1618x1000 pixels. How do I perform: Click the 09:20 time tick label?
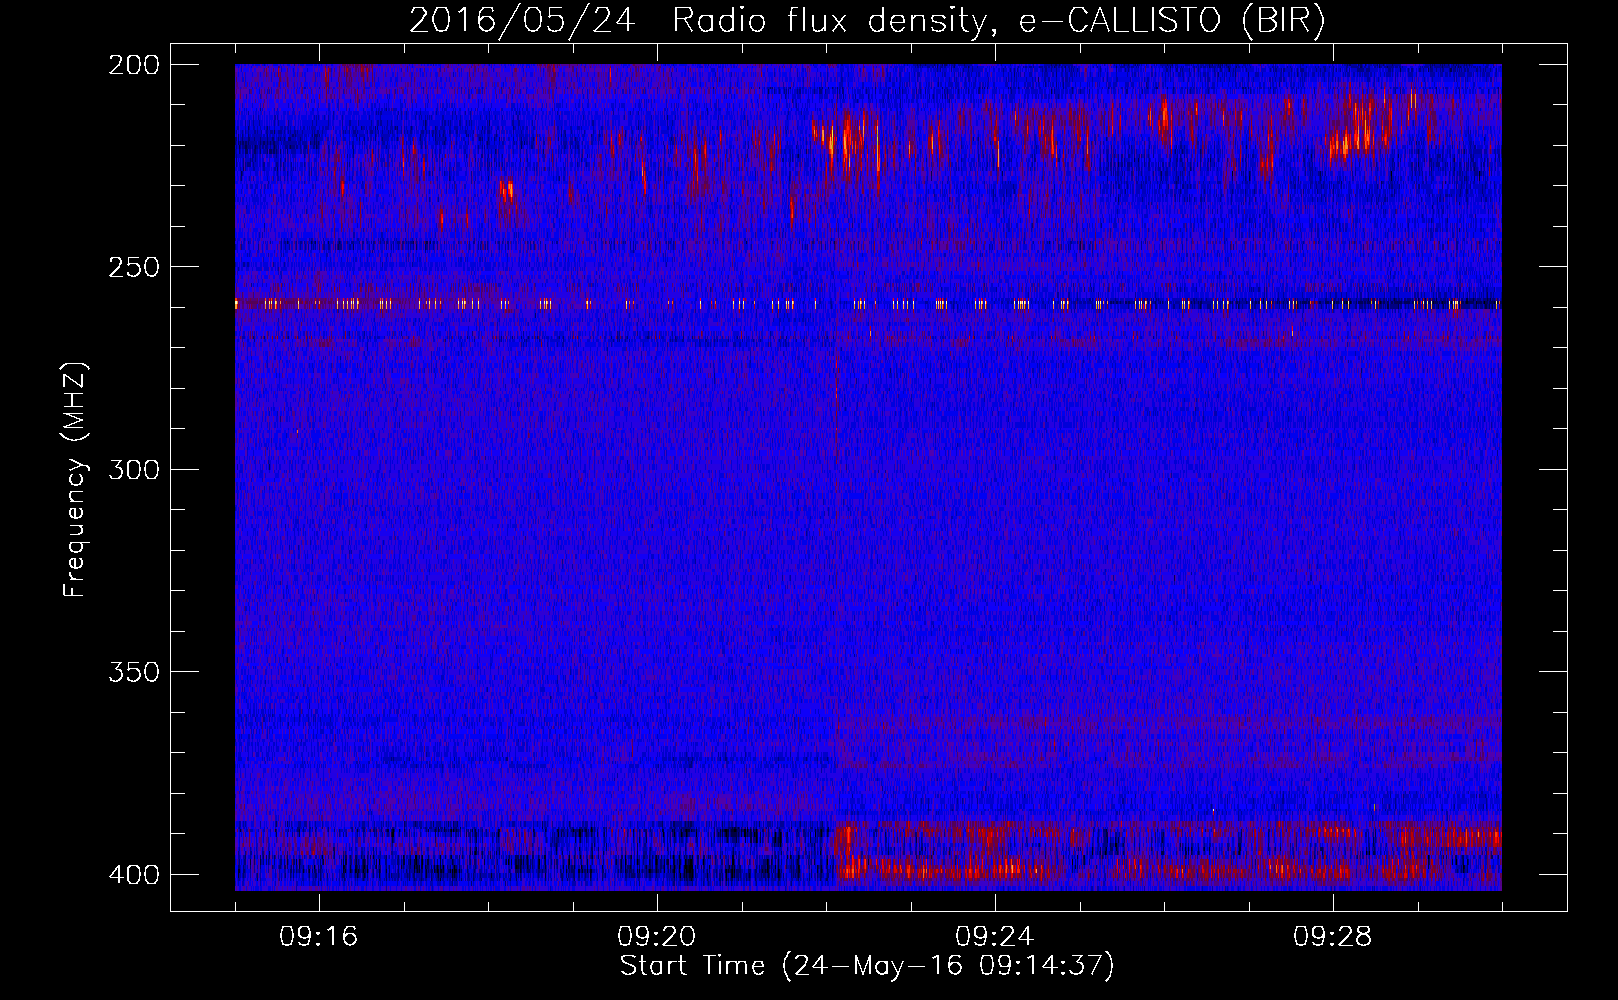pyautogui.click(x=657, y=937)
